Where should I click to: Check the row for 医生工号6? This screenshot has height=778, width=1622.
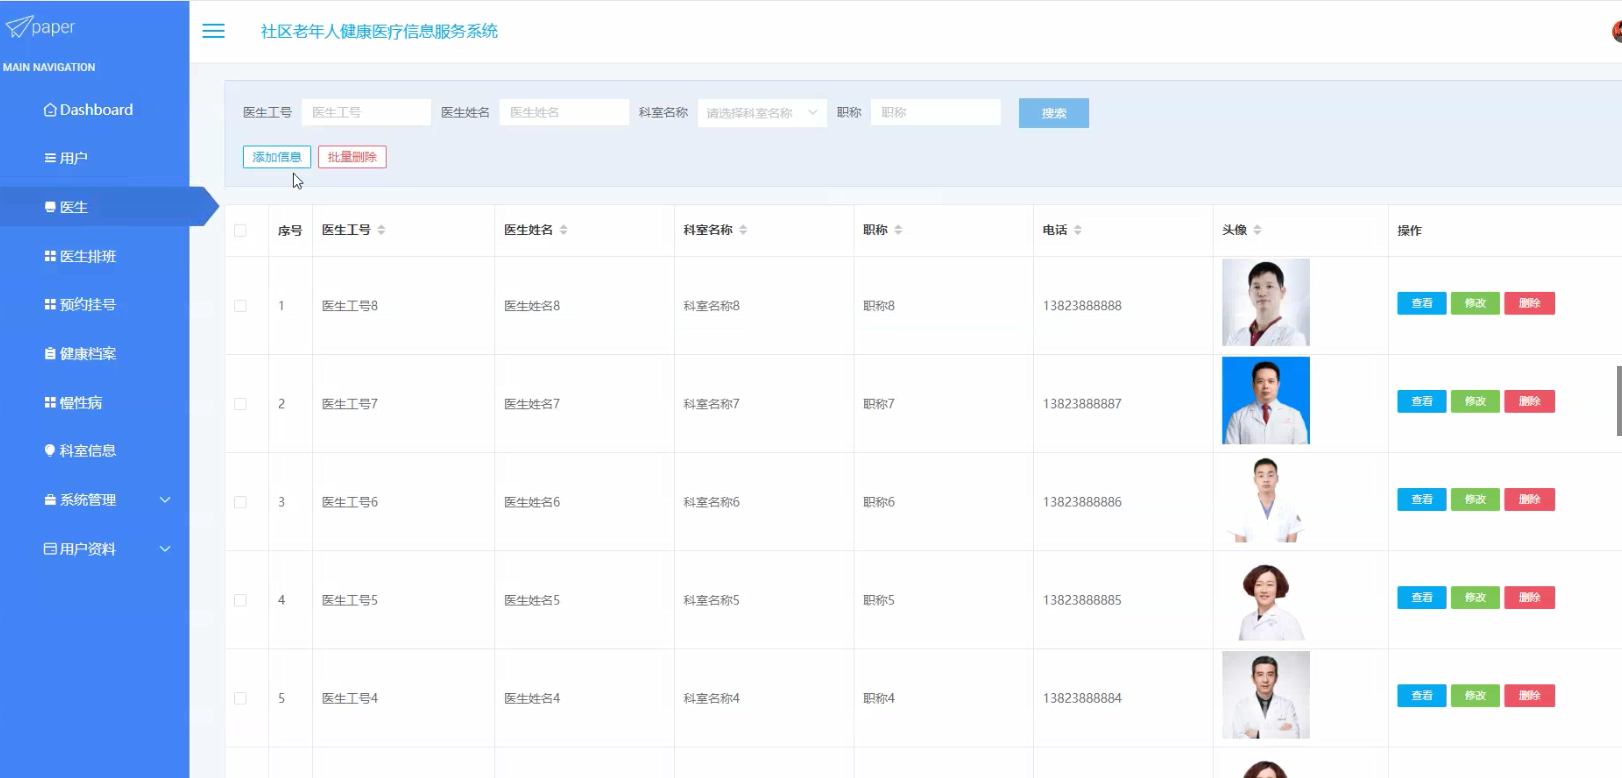[x=240, y=502]
